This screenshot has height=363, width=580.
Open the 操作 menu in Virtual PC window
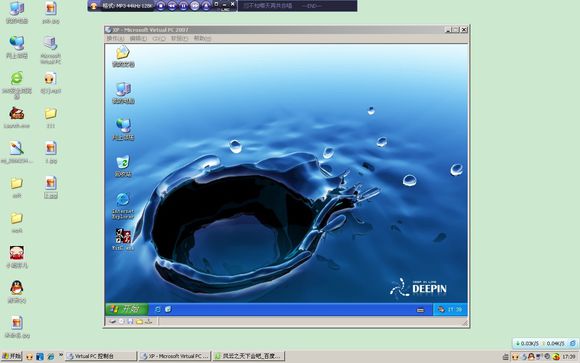click(x=115, y=38)
